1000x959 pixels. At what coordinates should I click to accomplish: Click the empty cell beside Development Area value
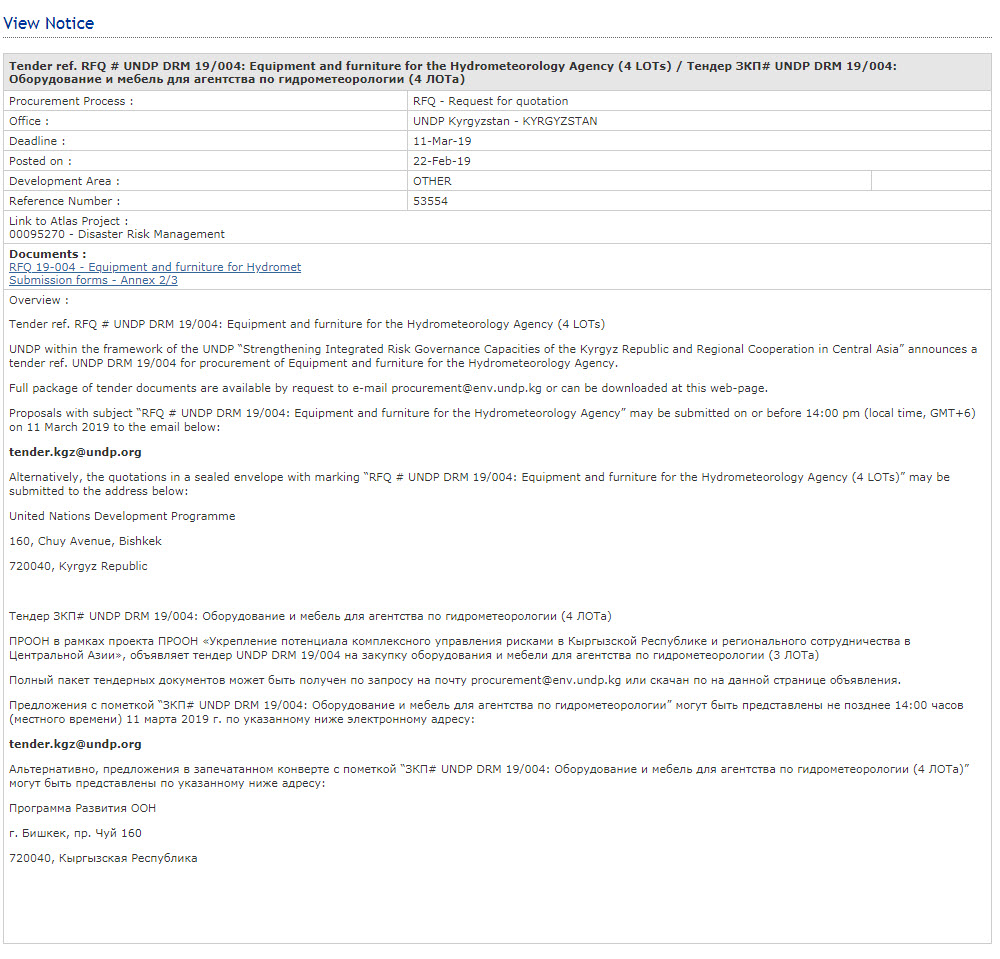[x=930, y=181]
